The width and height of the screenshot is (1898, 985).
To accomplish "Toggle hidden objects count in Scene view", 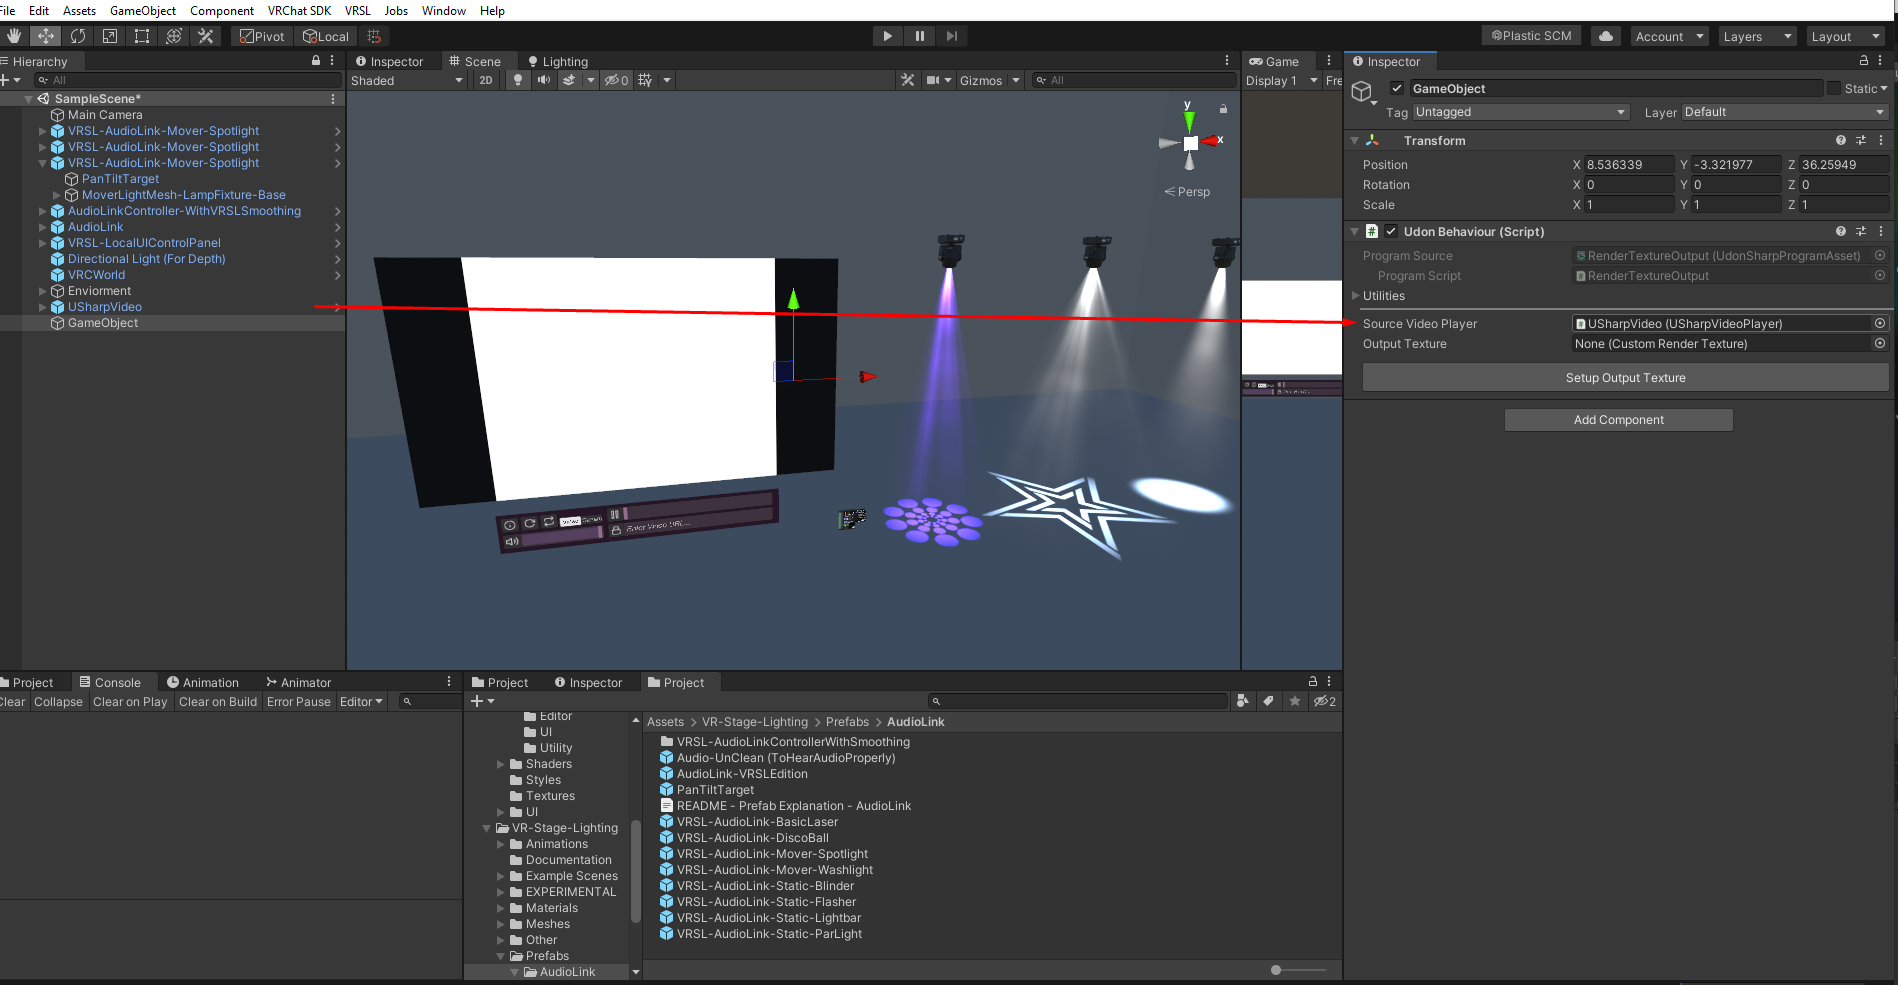I will (x=616, y=80).
